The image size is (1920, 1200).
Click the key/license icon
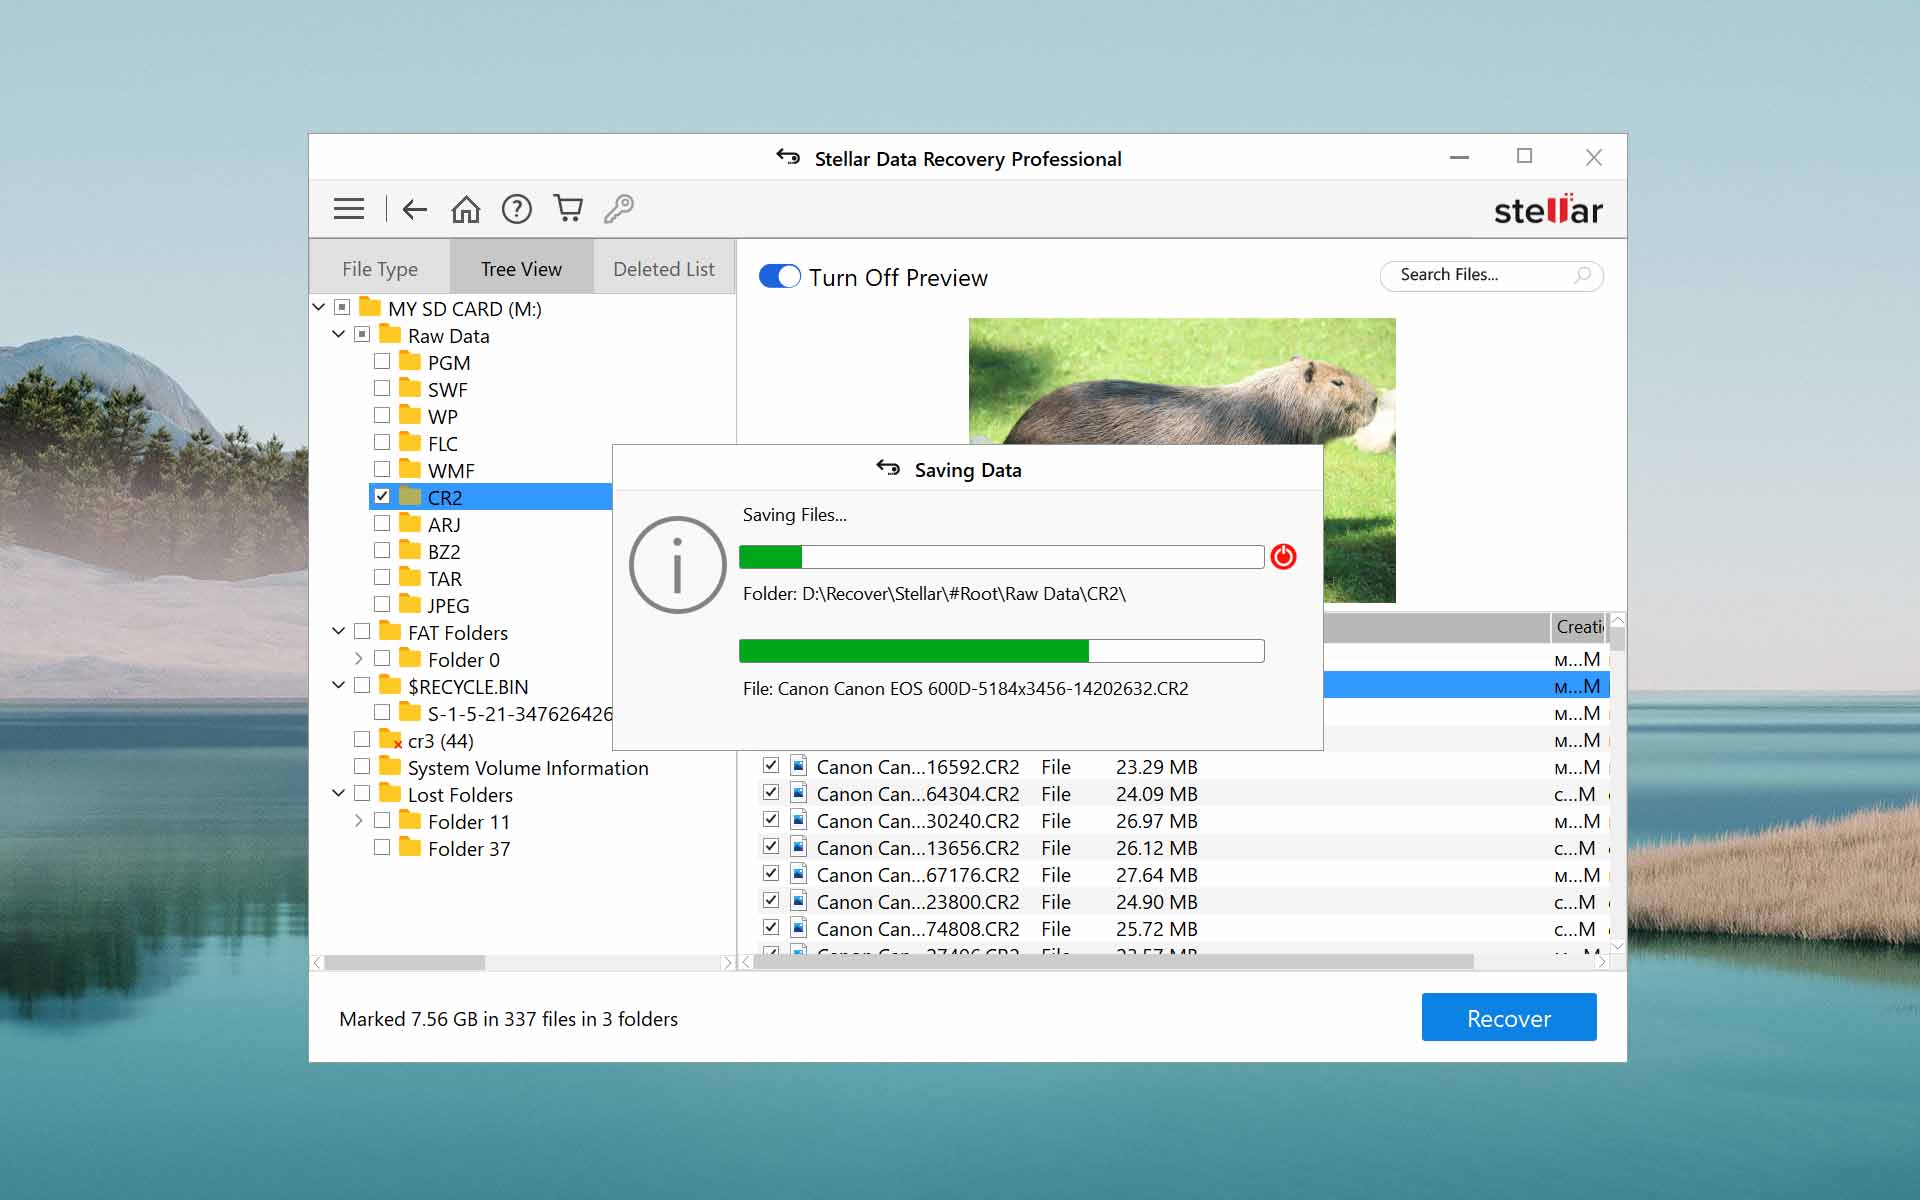(x=618, y=209)
